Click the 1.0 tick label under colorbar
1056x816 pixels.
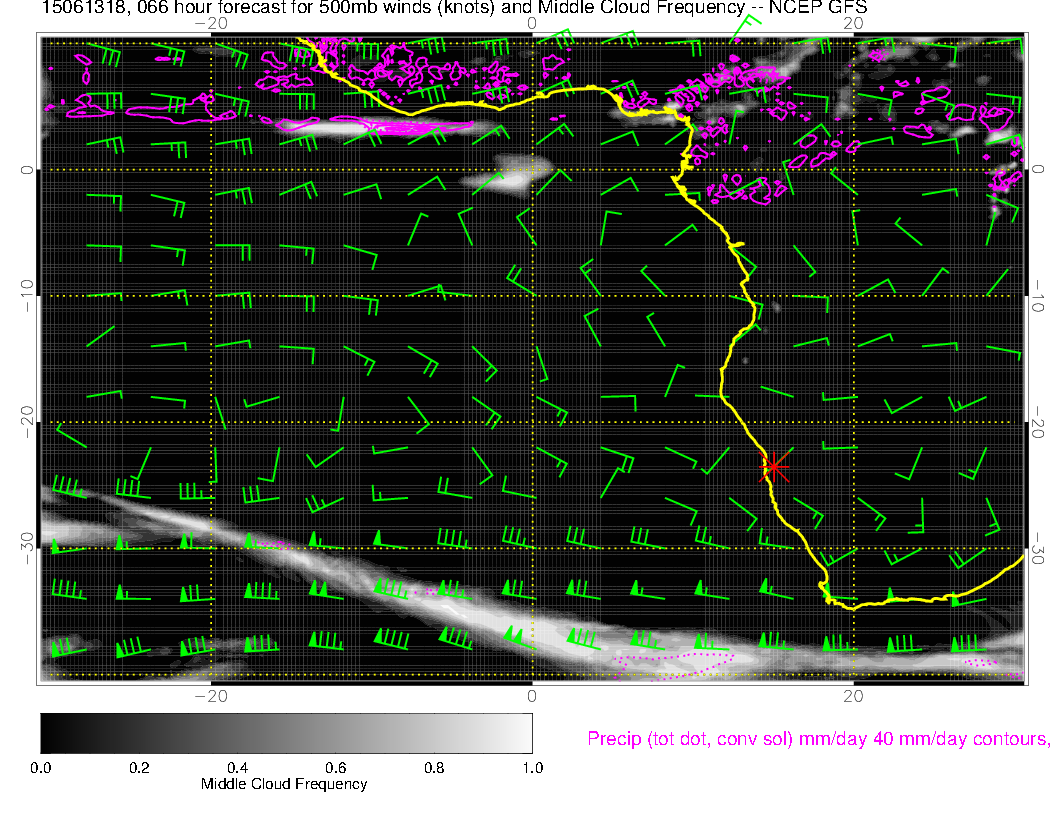(531, 768)
